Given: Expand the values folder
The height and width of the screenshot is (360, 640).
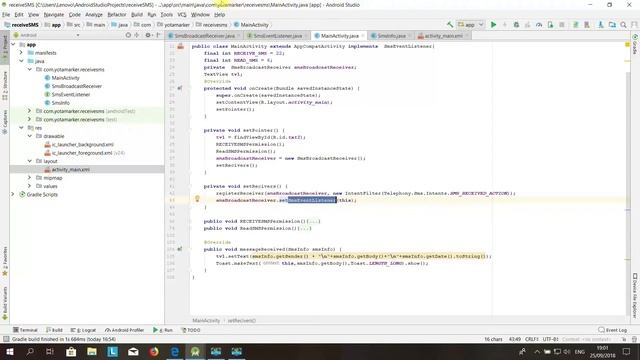Looking at the screenshot, I should click(29, 186).
